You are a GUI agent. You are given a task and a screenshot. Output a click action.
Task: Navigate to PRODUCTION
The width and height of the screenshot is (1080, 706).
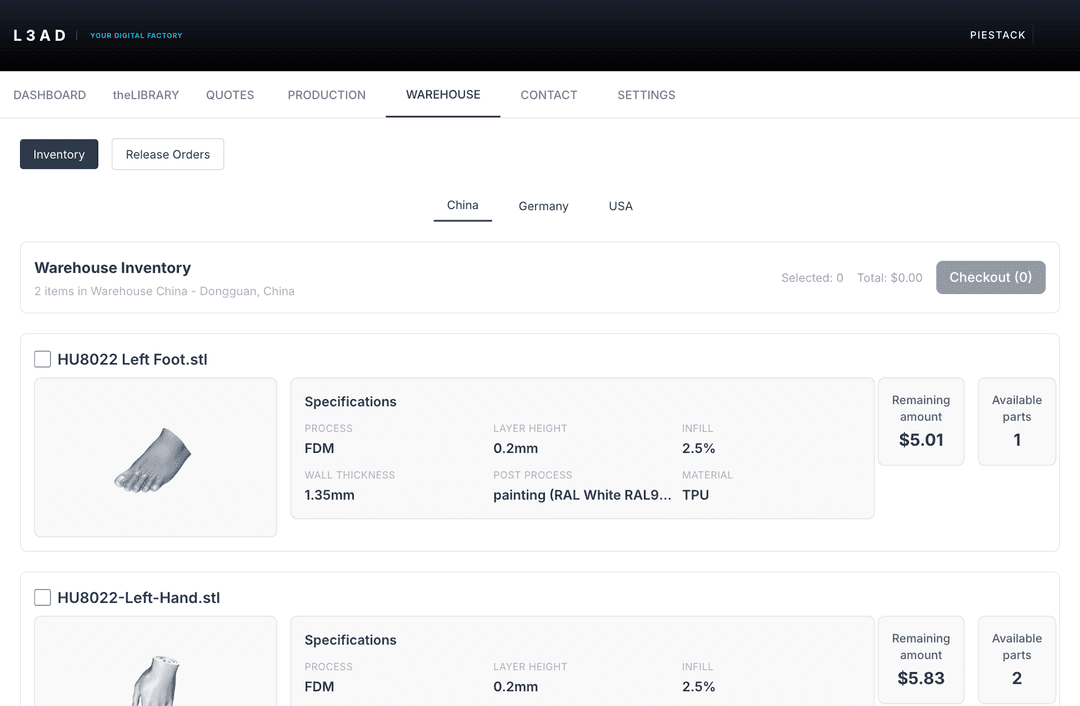(x=327, y=95)
